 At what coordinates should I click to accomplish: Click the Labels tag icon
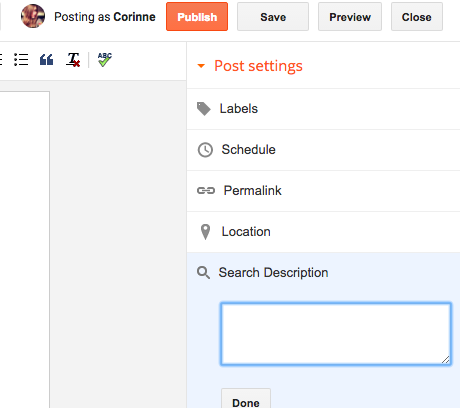click(204, 109)
